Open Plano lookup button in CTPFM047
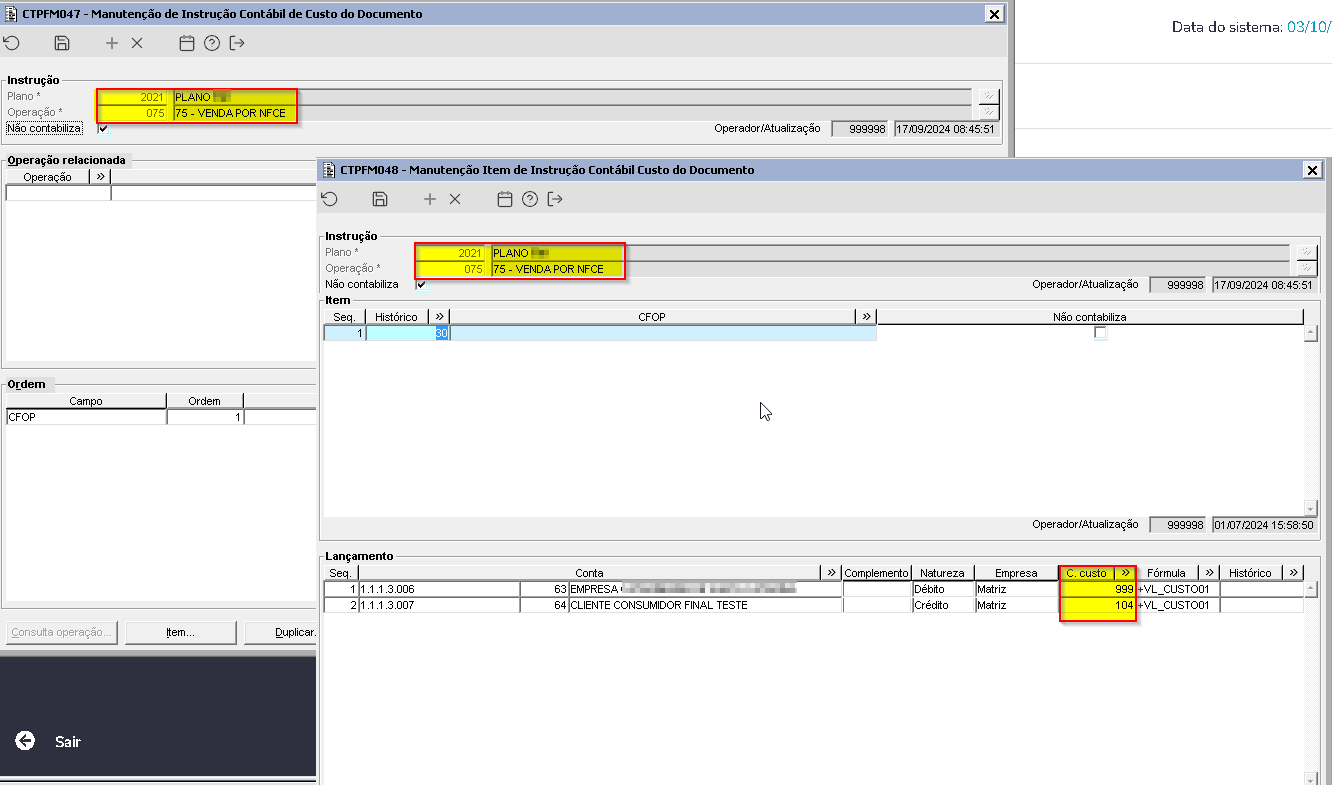Viewport: 1332px width, 785px height. (988, 96)
